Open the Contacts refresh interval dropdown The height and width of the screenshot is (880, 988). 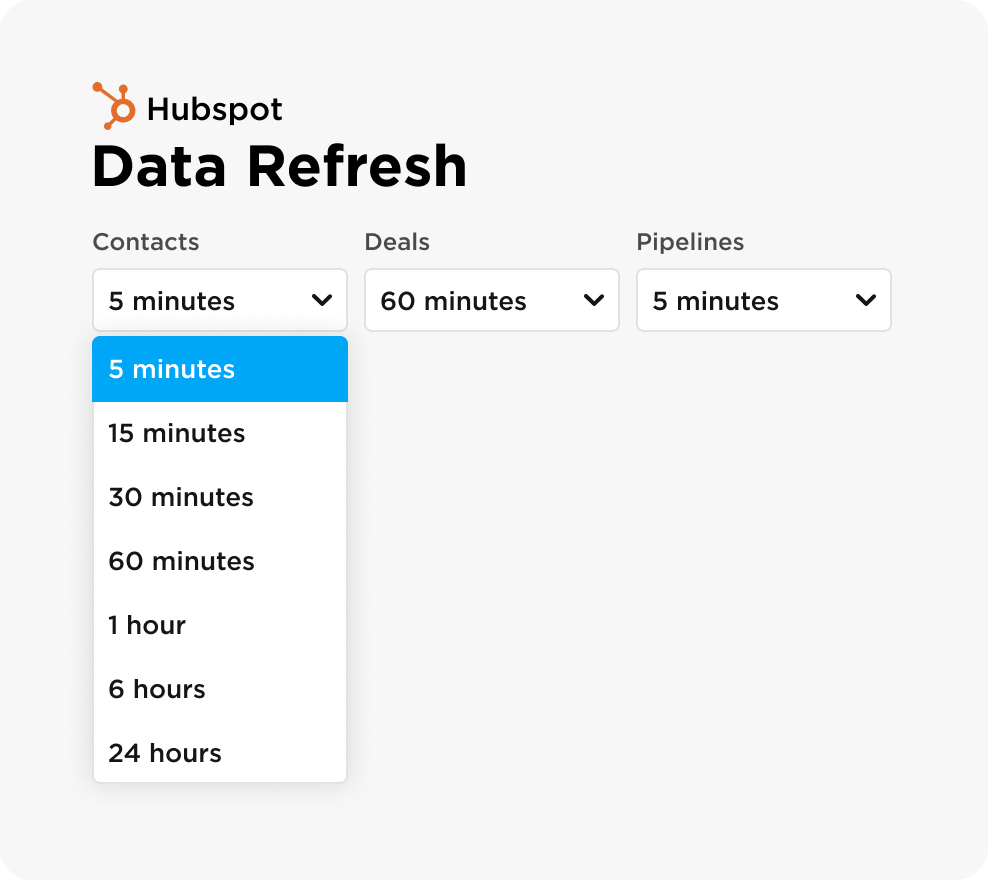219,300
